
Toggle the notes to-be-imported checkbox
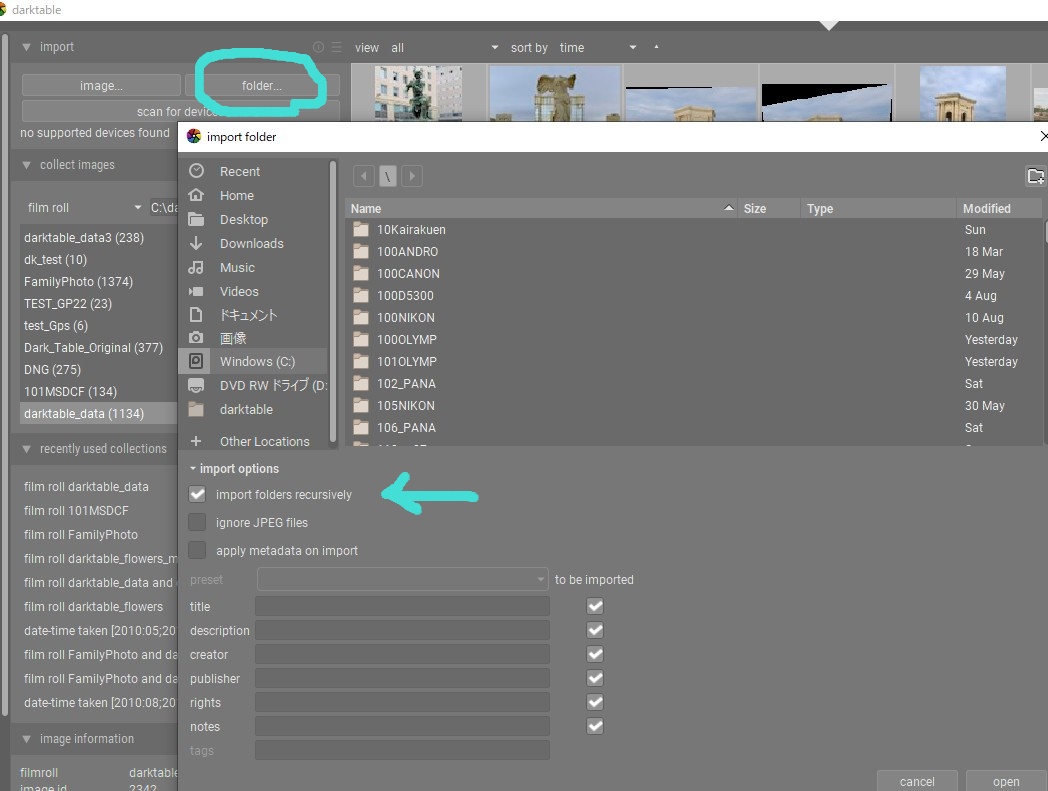click(x=595, y=727)
